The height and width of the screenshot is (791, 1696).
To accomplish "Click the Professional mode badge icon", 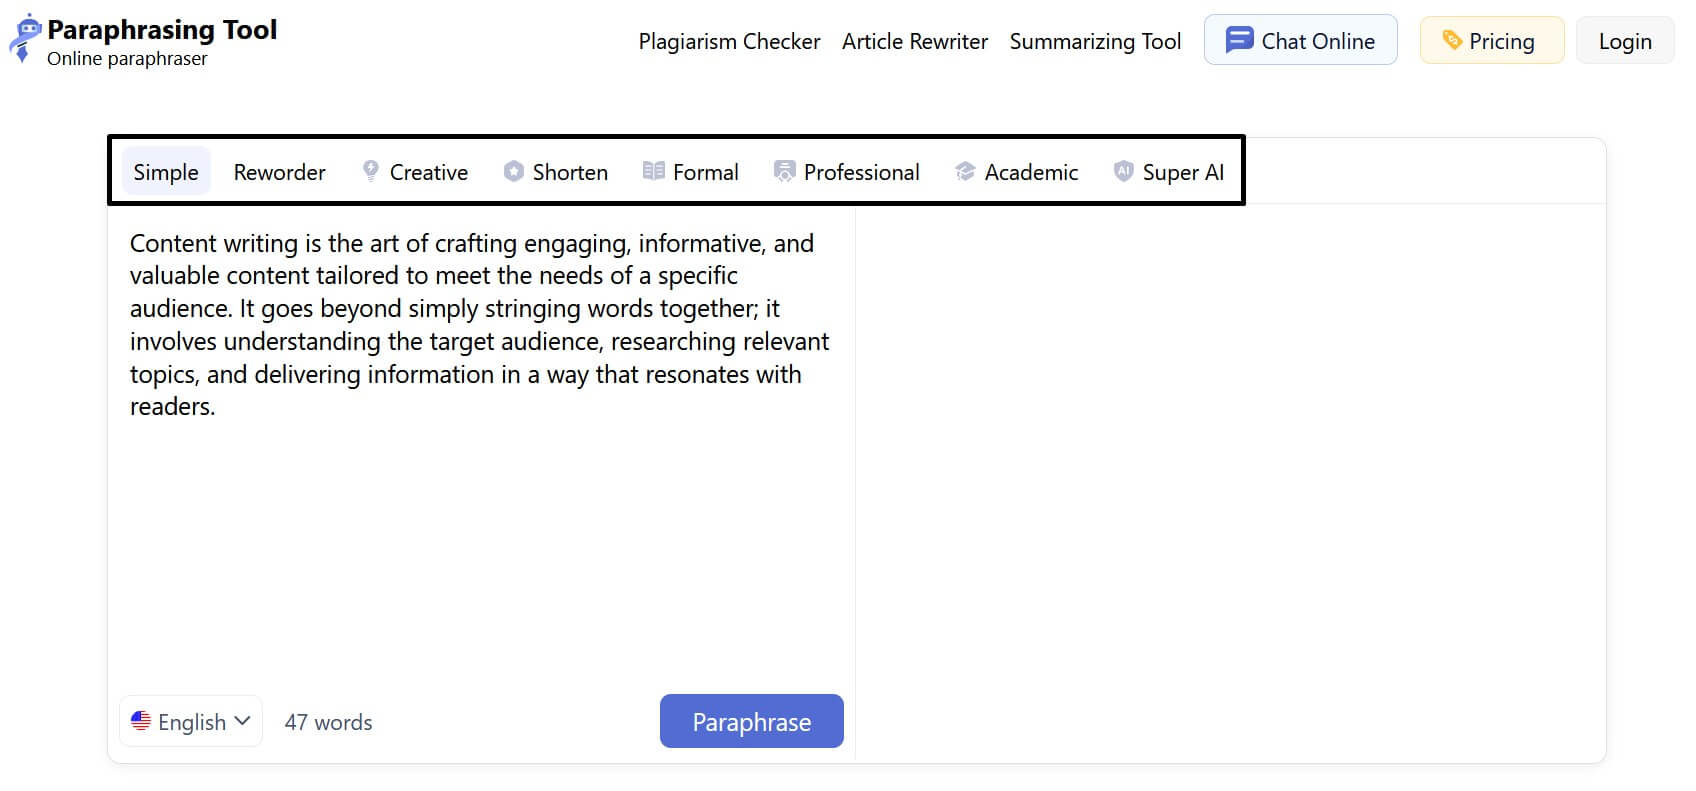I will 785,171.
